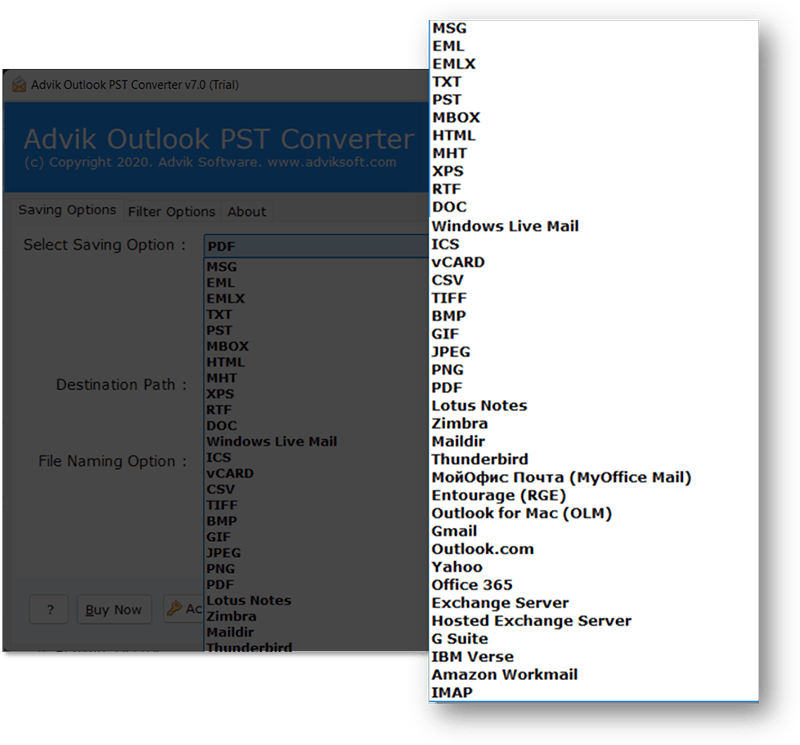800x745 pixels.
Task: Switch to the Saving Options tab
Action: (x=67, y=210)
